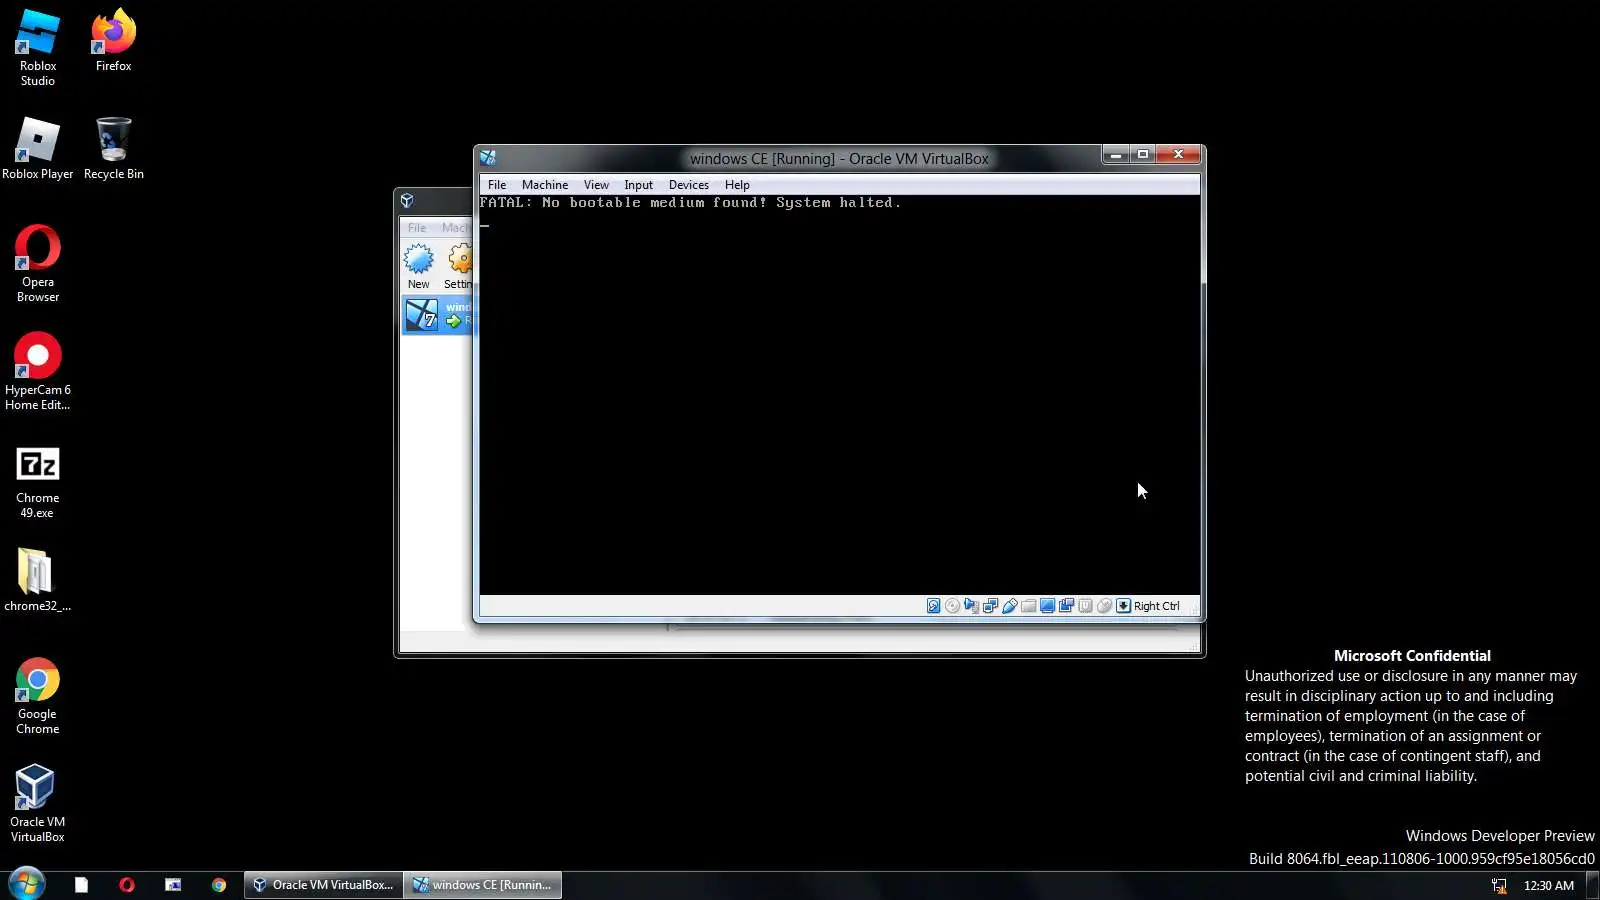The height and width of the screenshot is (900, 1600).
Task: Click the network tray icon
Action: pyautogui.click(x=1499, y=885)
